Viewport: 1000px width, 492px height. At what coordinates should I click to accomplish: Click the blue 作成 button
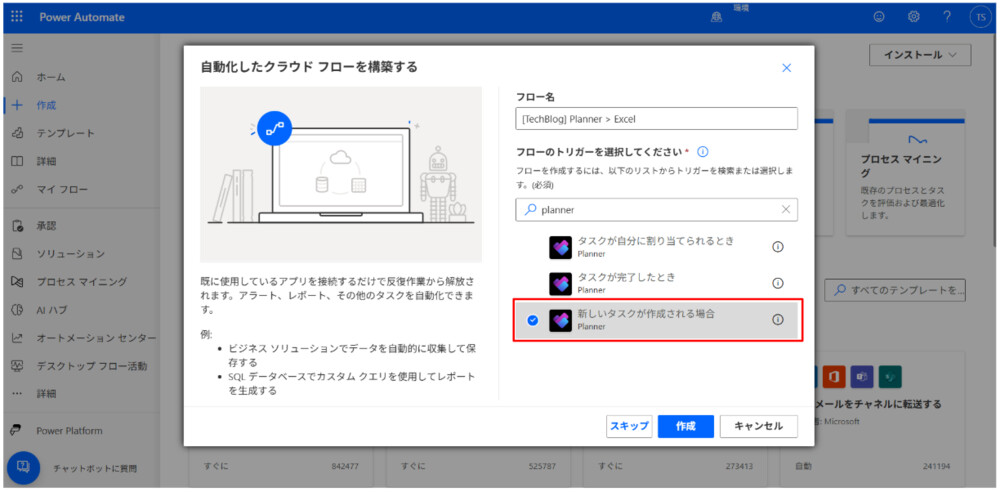pyautogui.click(x=686, y=426)
